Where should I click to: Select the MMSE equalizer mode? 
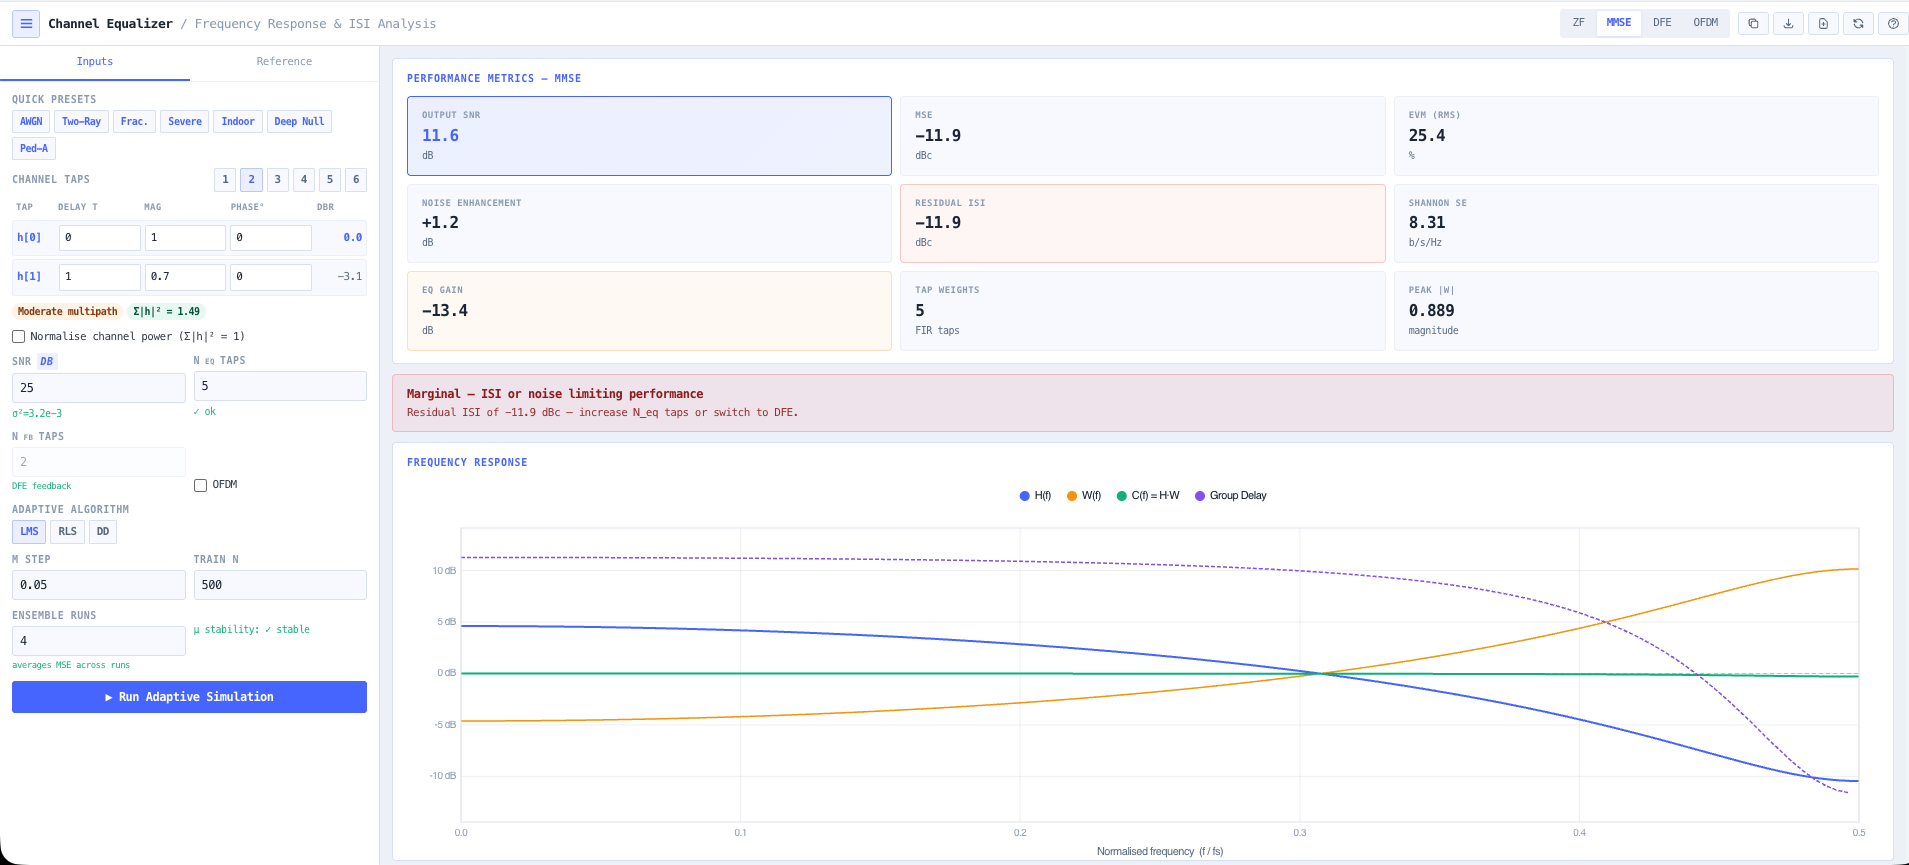[x=1618, y=22]
